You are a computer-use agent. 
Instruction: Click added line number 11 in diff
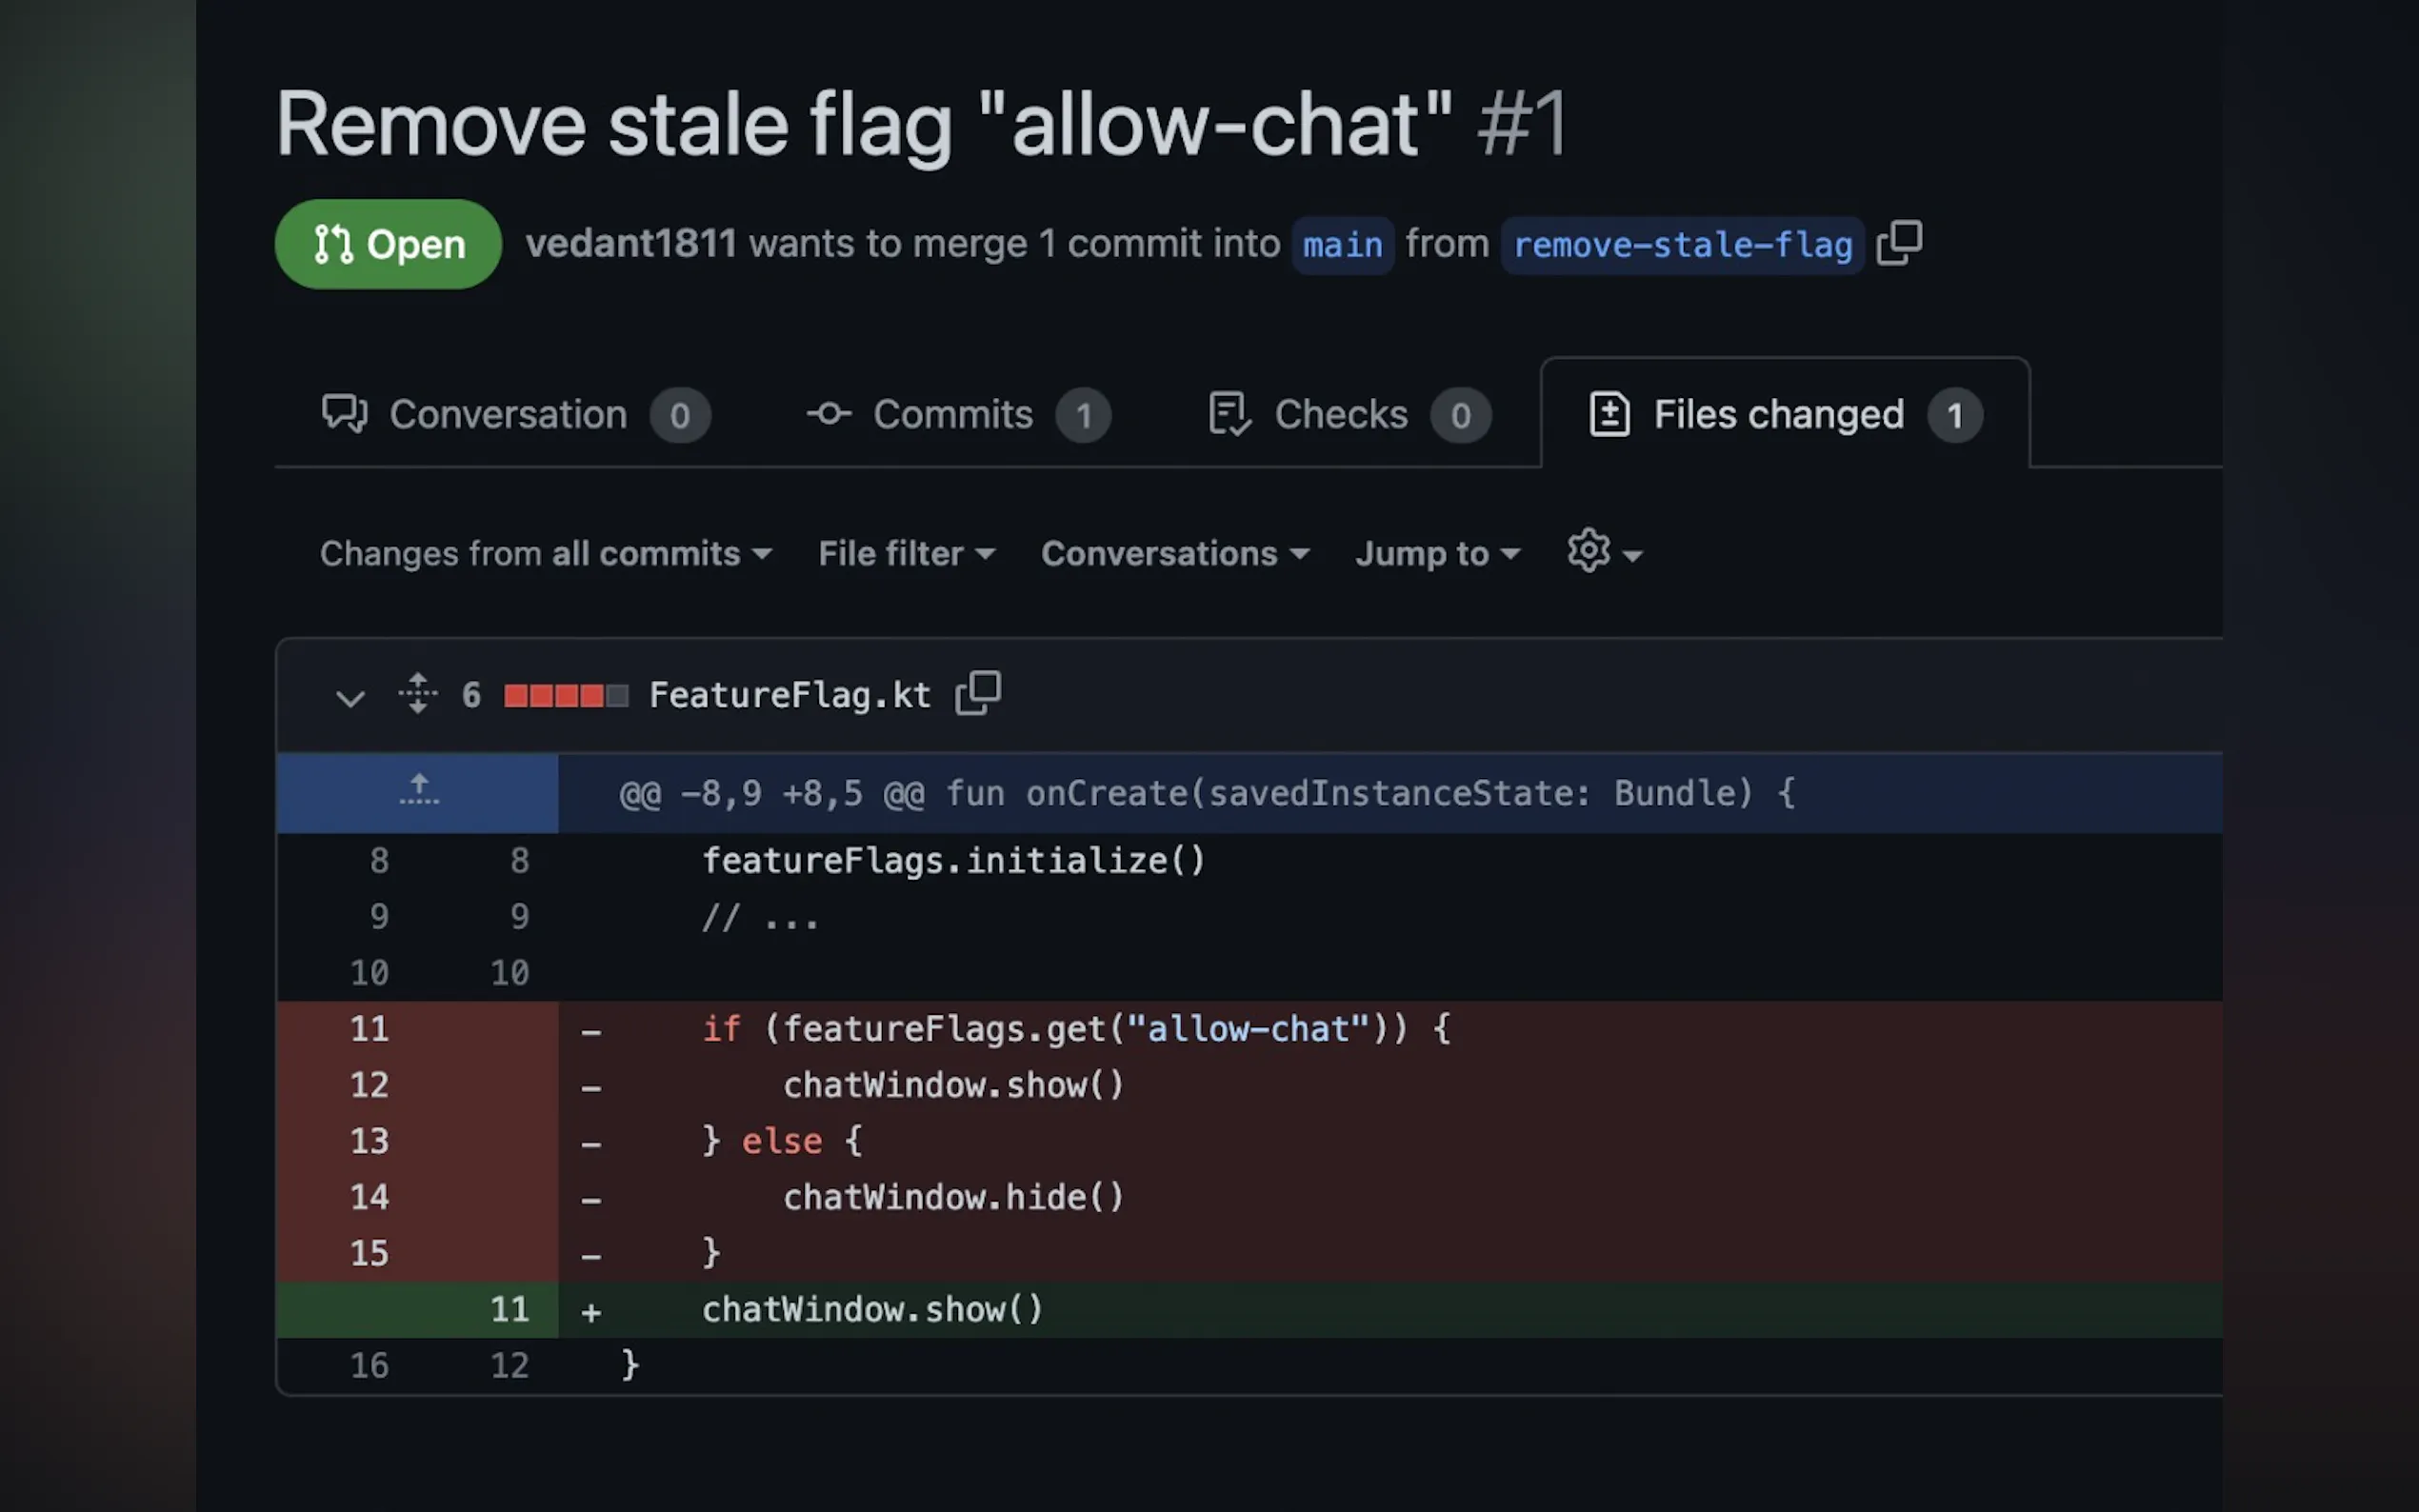(x=509, y=1309)
